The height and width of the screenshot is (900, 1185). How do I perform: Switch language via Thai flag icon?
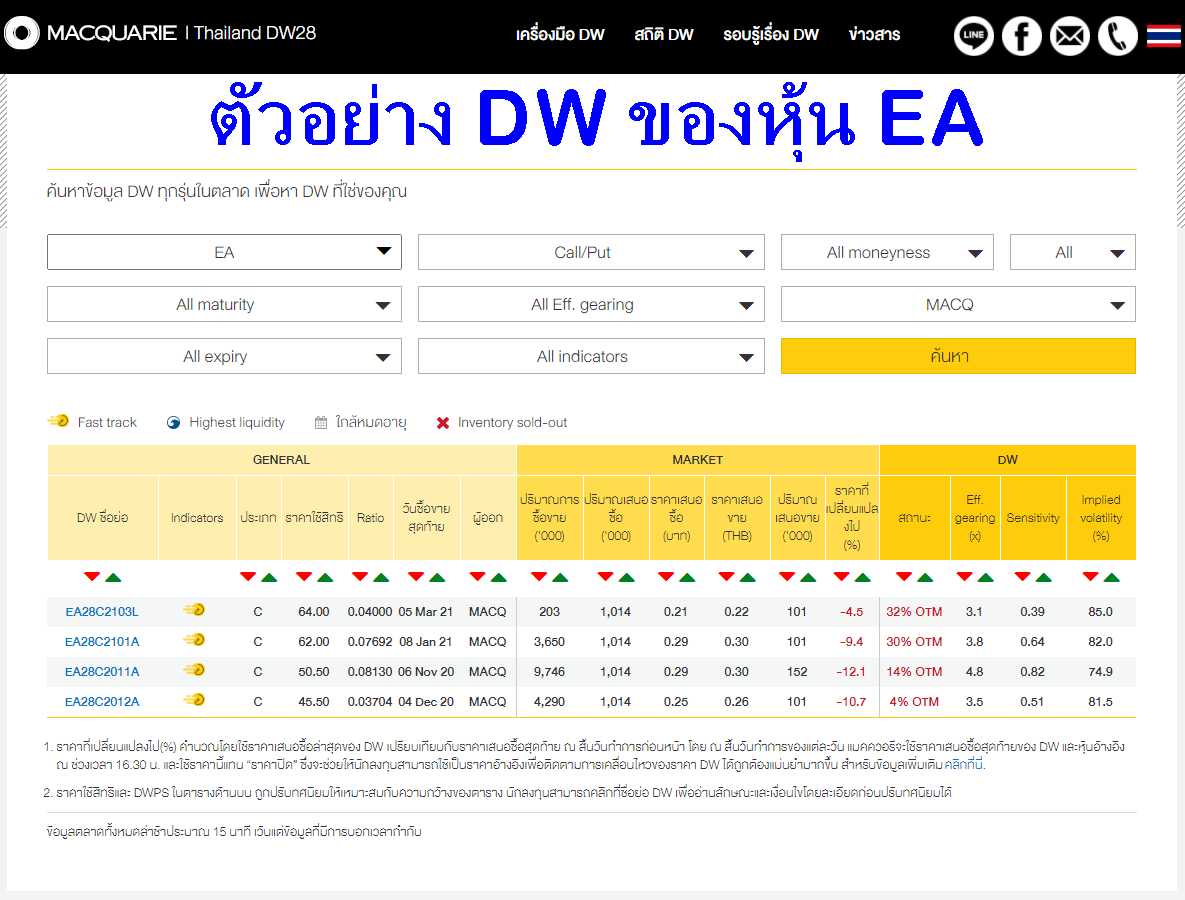point(1163,35)
